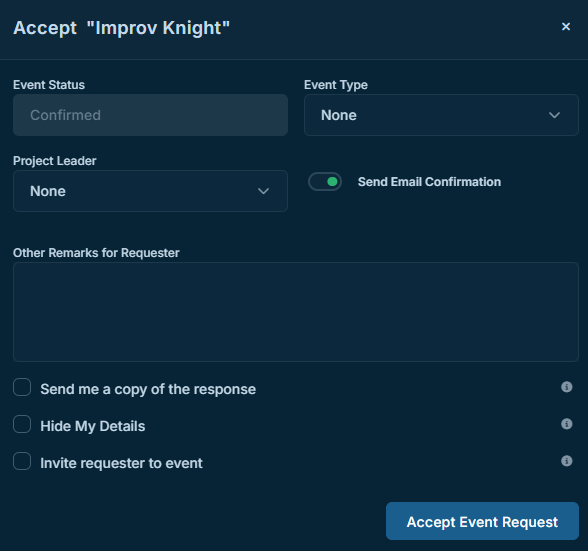
Task: Click the Project Leader chevron arrow
Action: click(263, 191)
